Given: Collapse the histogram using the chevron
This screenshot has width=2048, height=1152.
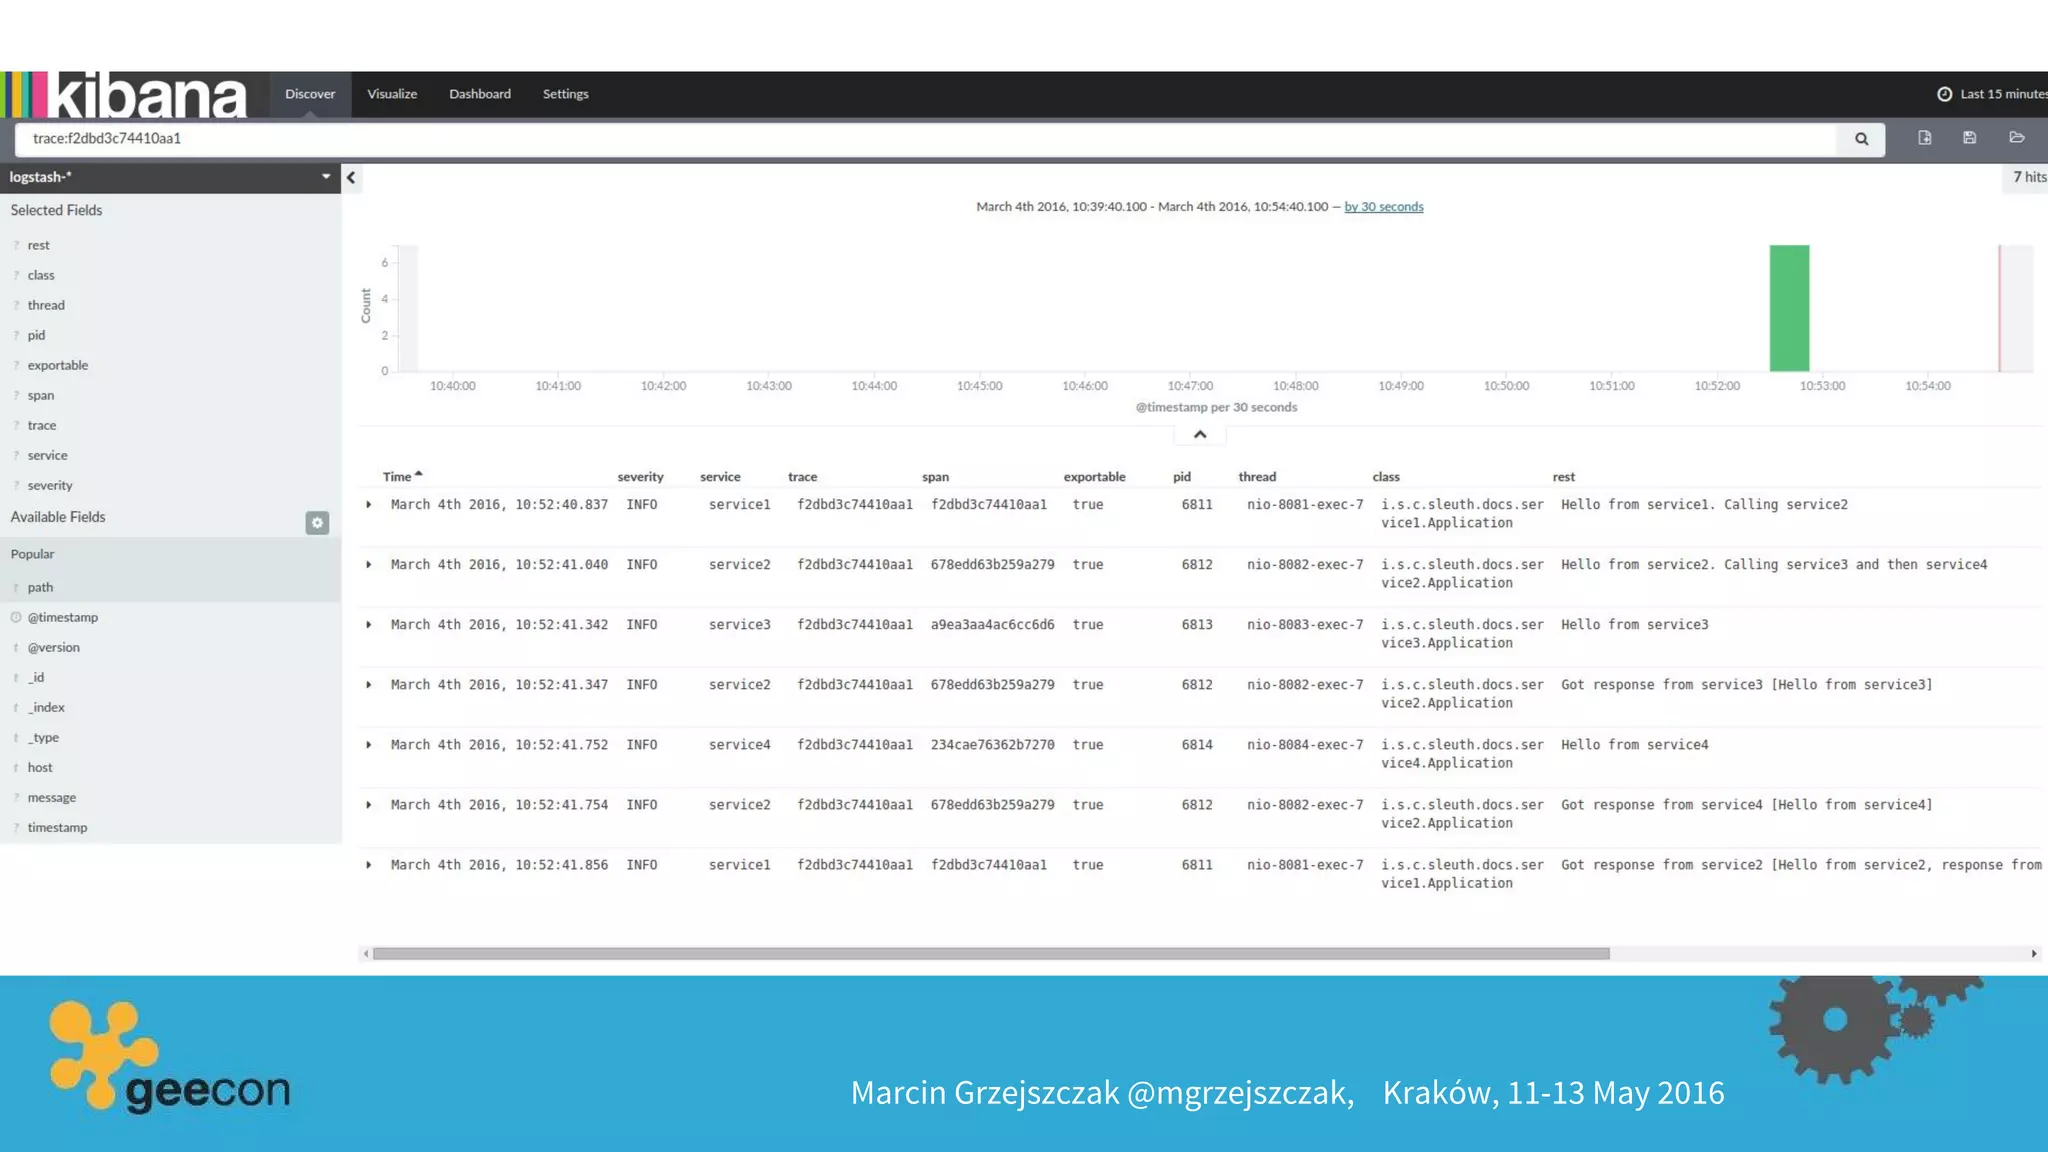Looking at the screenshot, I should [1200, 435].
